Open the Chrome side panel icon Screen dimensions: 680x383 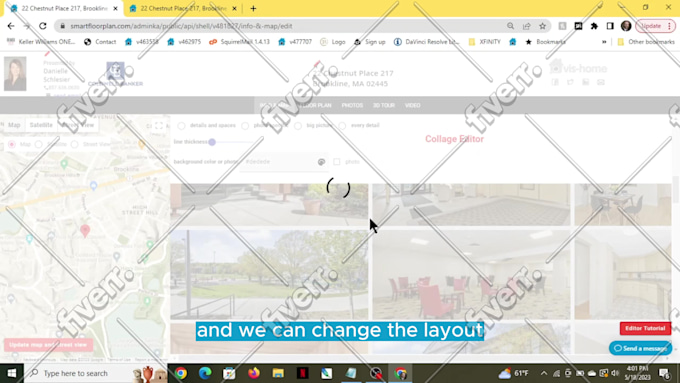click(610, 26)
